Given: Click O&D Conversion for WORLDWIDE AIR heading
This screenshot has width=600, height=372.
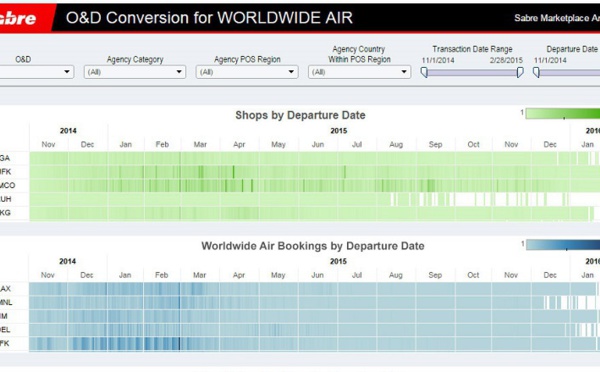Looking at the screenshot, I should click(x=209, y=18).
